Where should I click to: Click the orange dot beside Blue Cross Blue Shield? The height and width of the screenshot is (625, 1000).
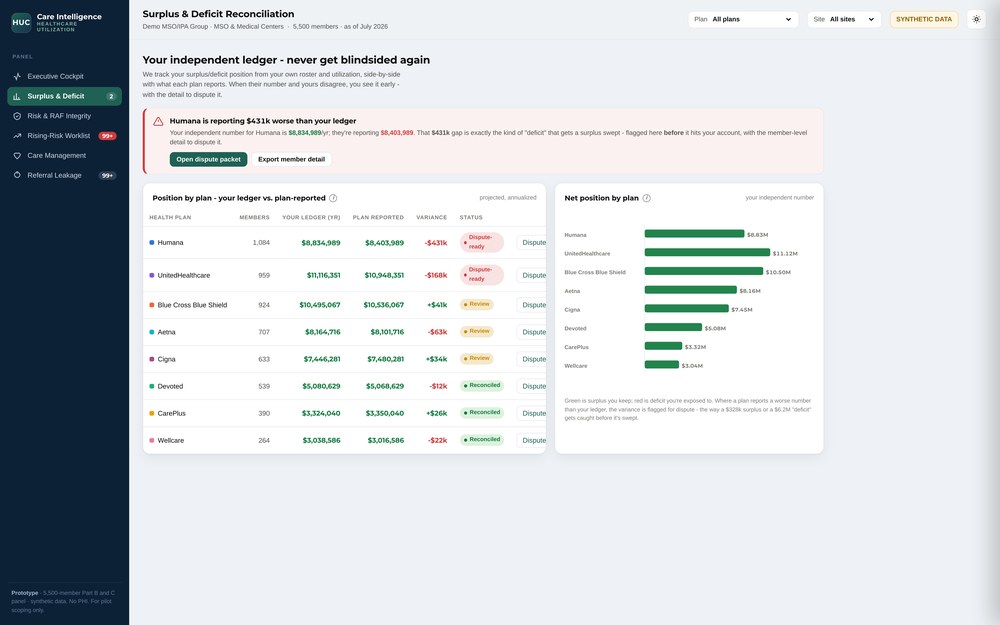coord(152,305)
